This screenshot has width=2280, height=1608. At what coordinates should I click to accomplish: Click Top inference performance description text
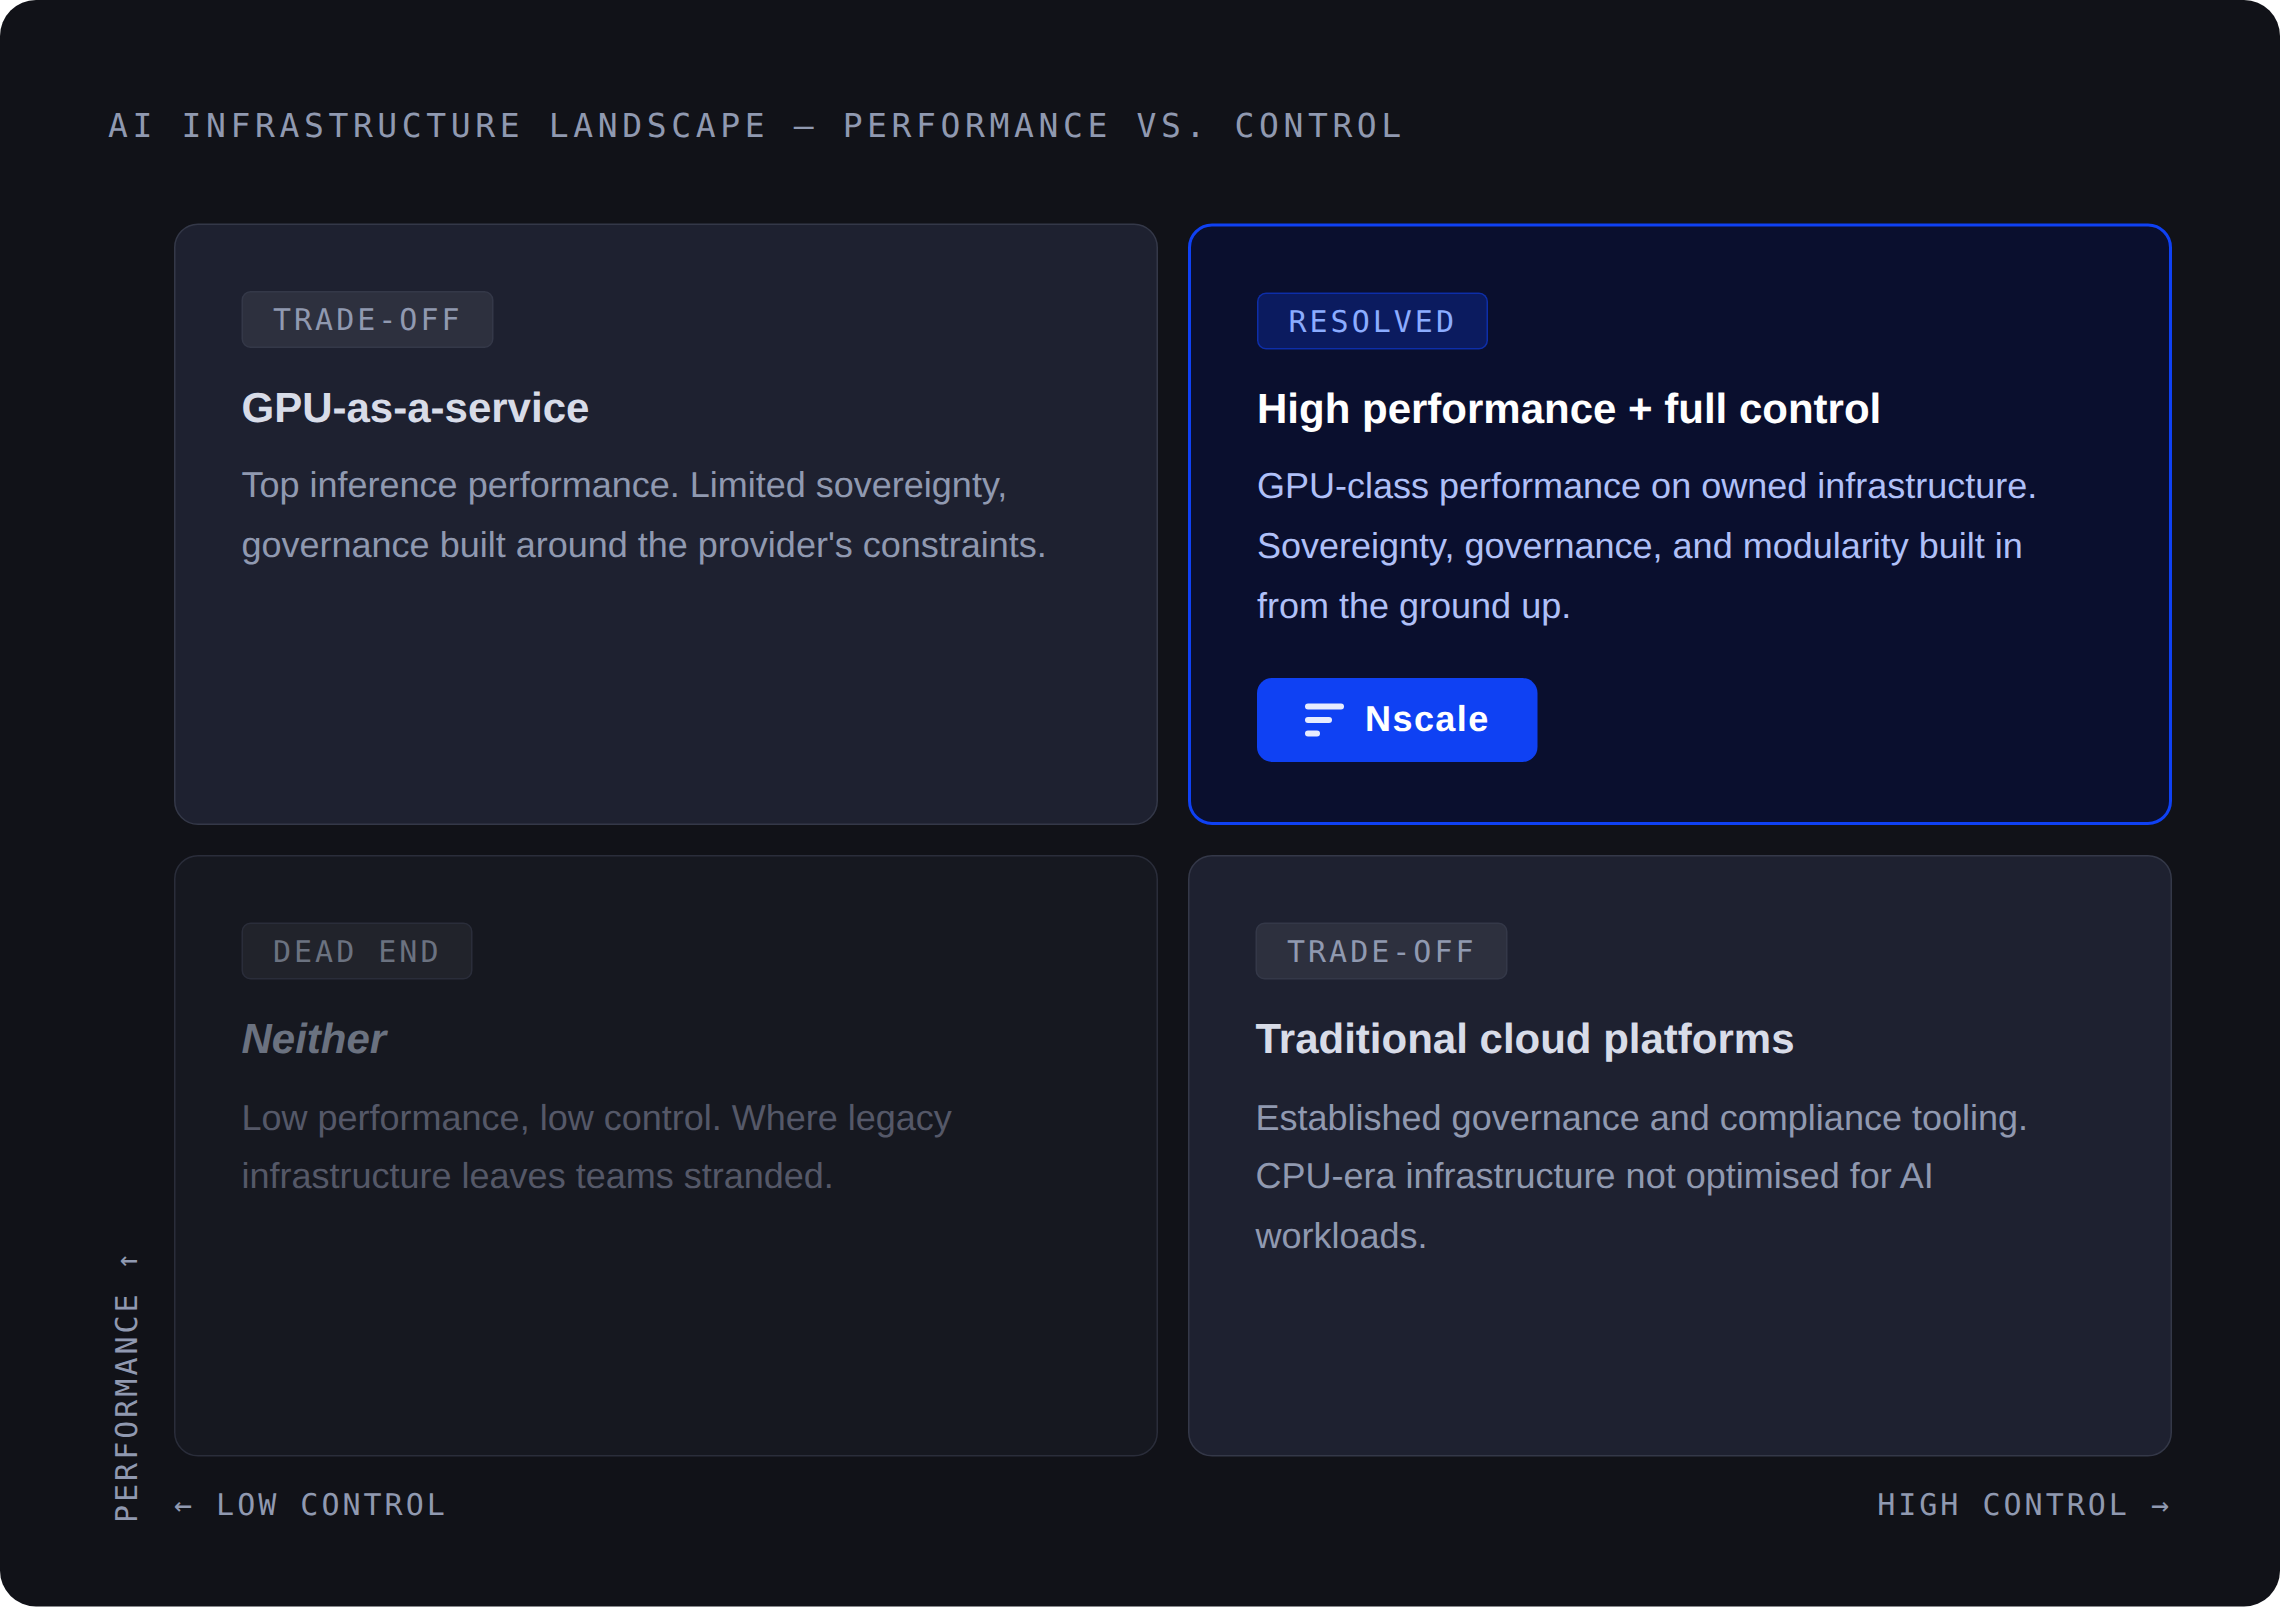(643, 515)
